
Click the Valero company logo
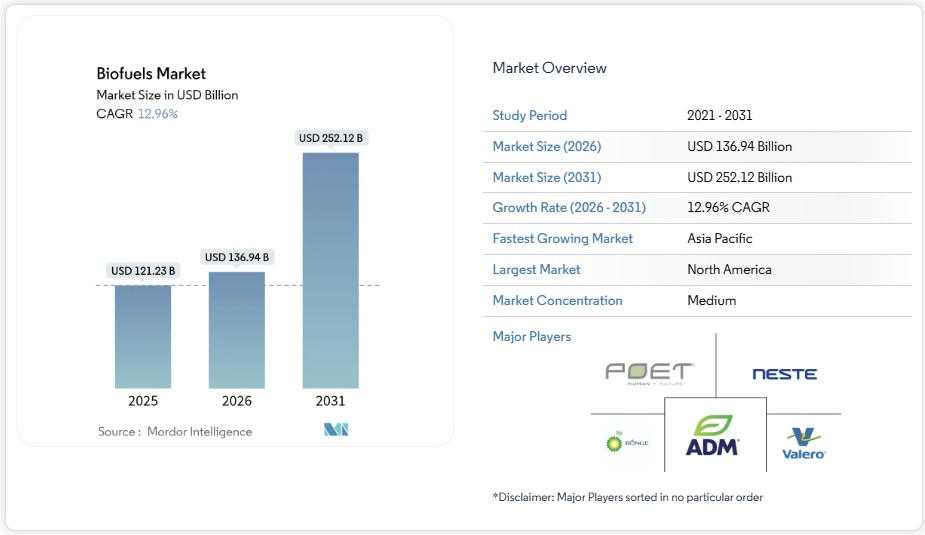coord(804,443)
